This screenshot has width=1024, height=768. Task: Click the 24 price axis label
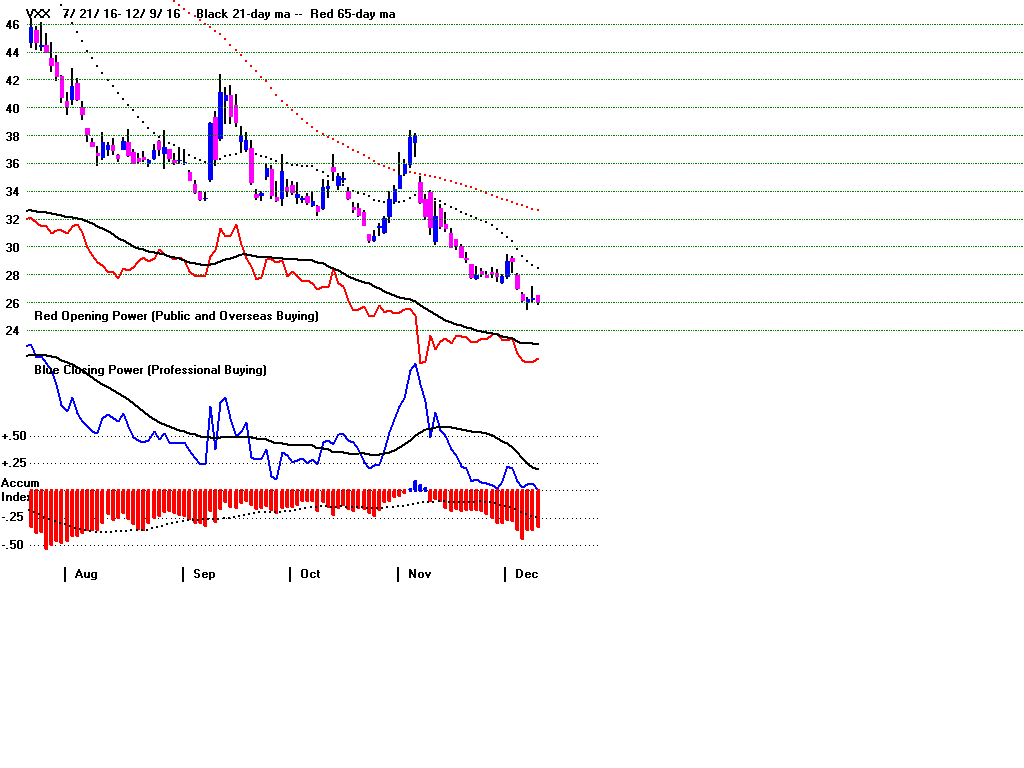point(11,331)
